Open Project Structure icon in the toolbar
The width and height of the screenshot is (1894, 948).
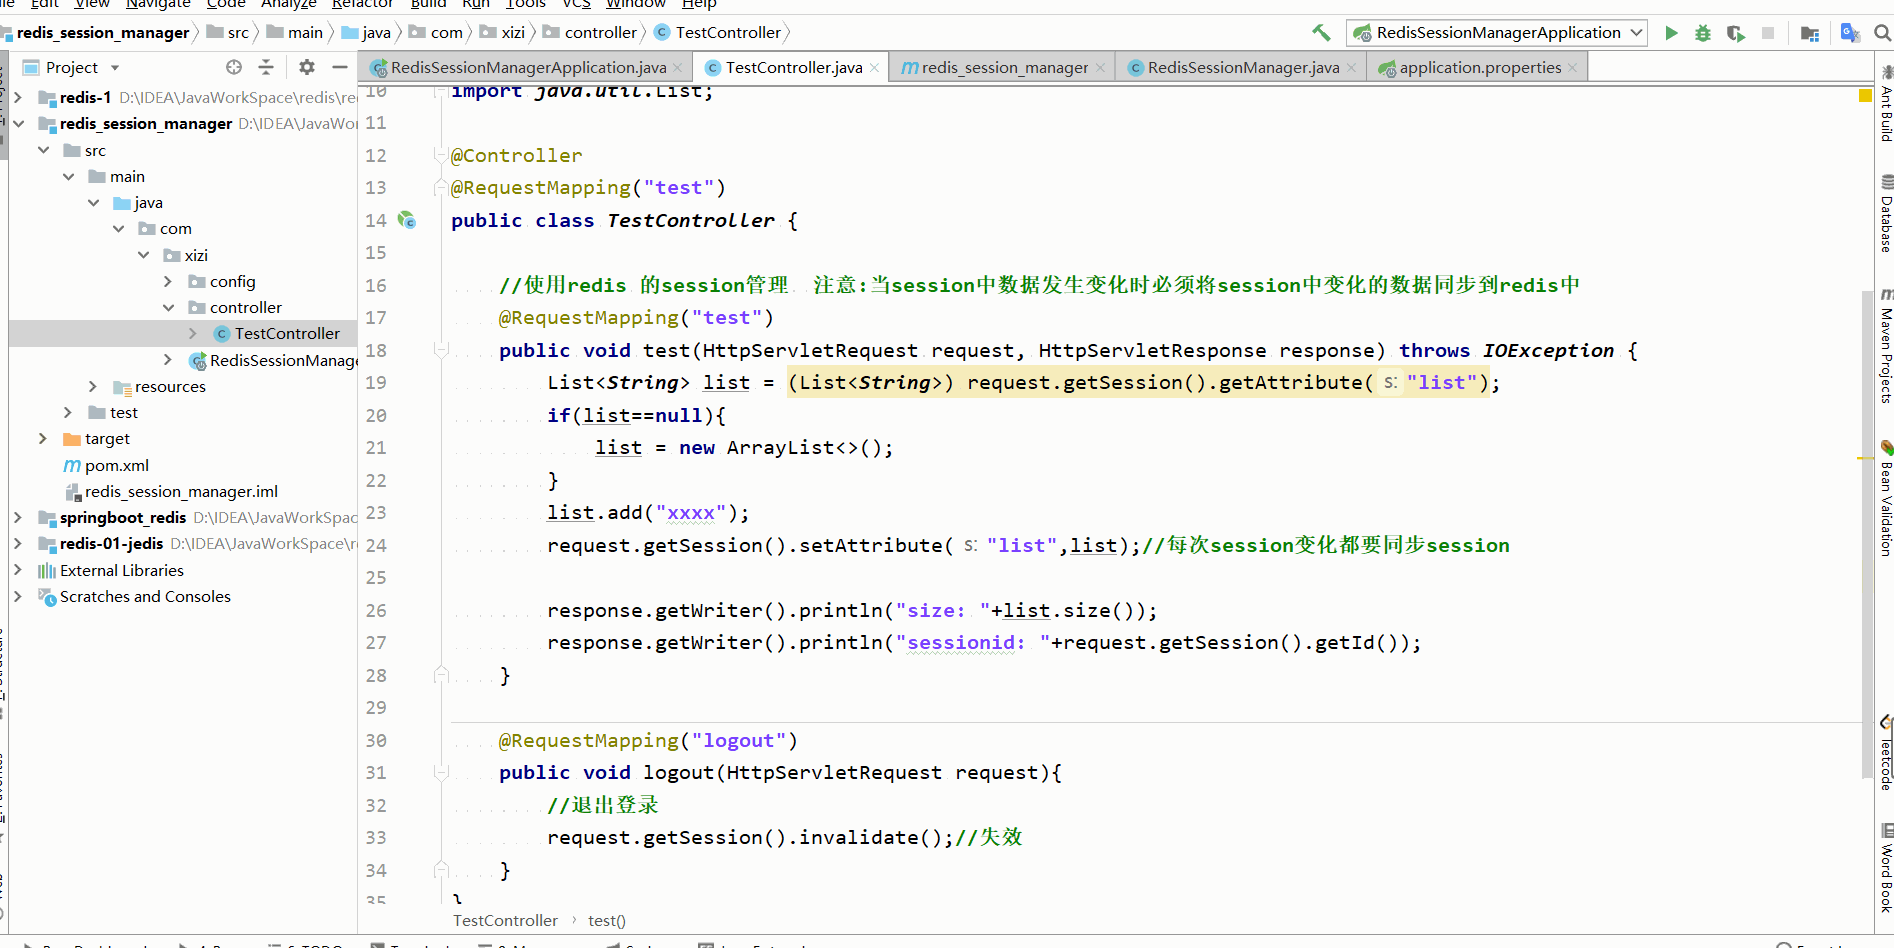coord(1810,33)
